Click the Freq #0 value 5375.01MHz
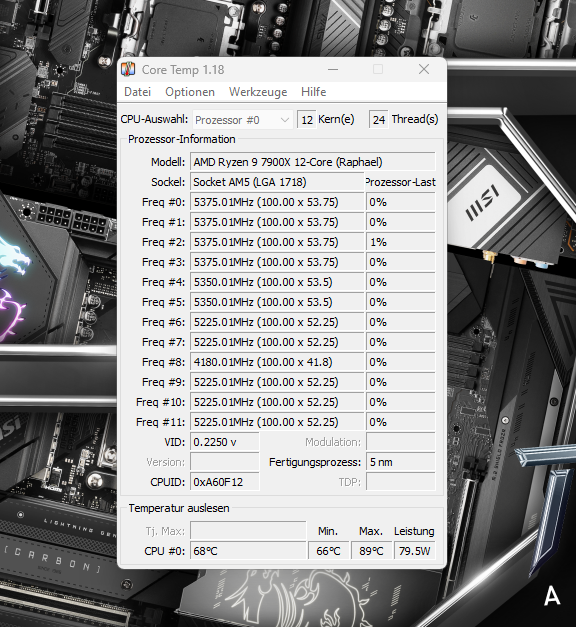The width and height of the screenshot is (576, 627). 277,202
